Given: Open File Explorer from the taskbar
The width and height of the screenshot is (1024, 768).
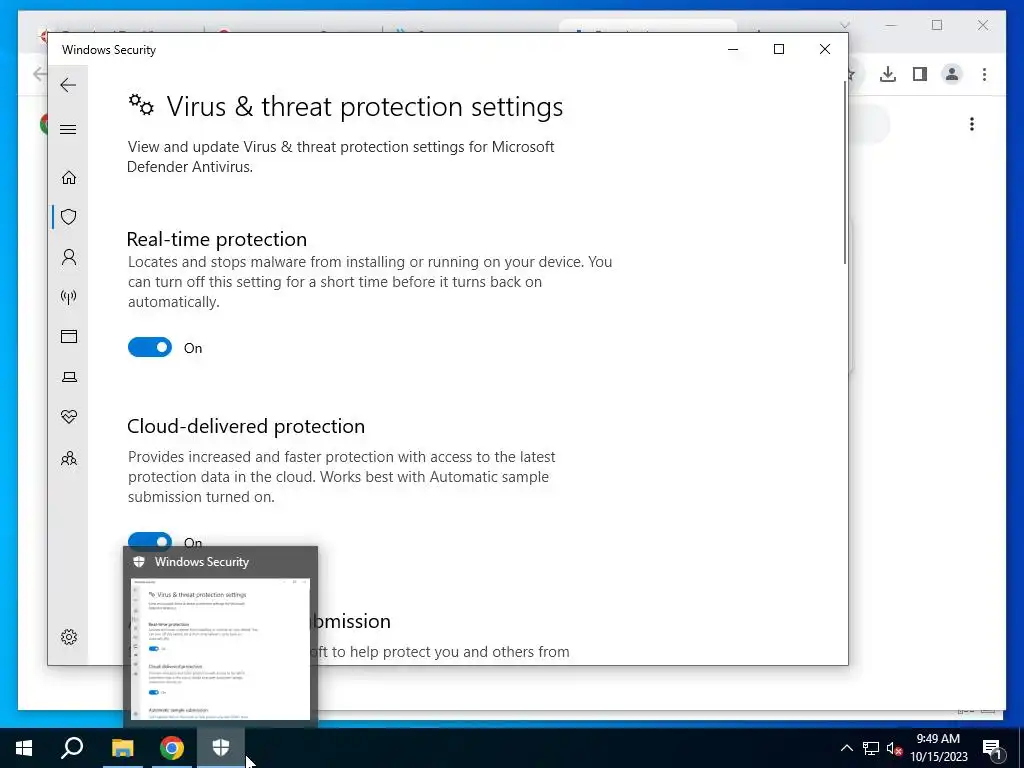Looking at the screenshot, I should tap(122, 748).
